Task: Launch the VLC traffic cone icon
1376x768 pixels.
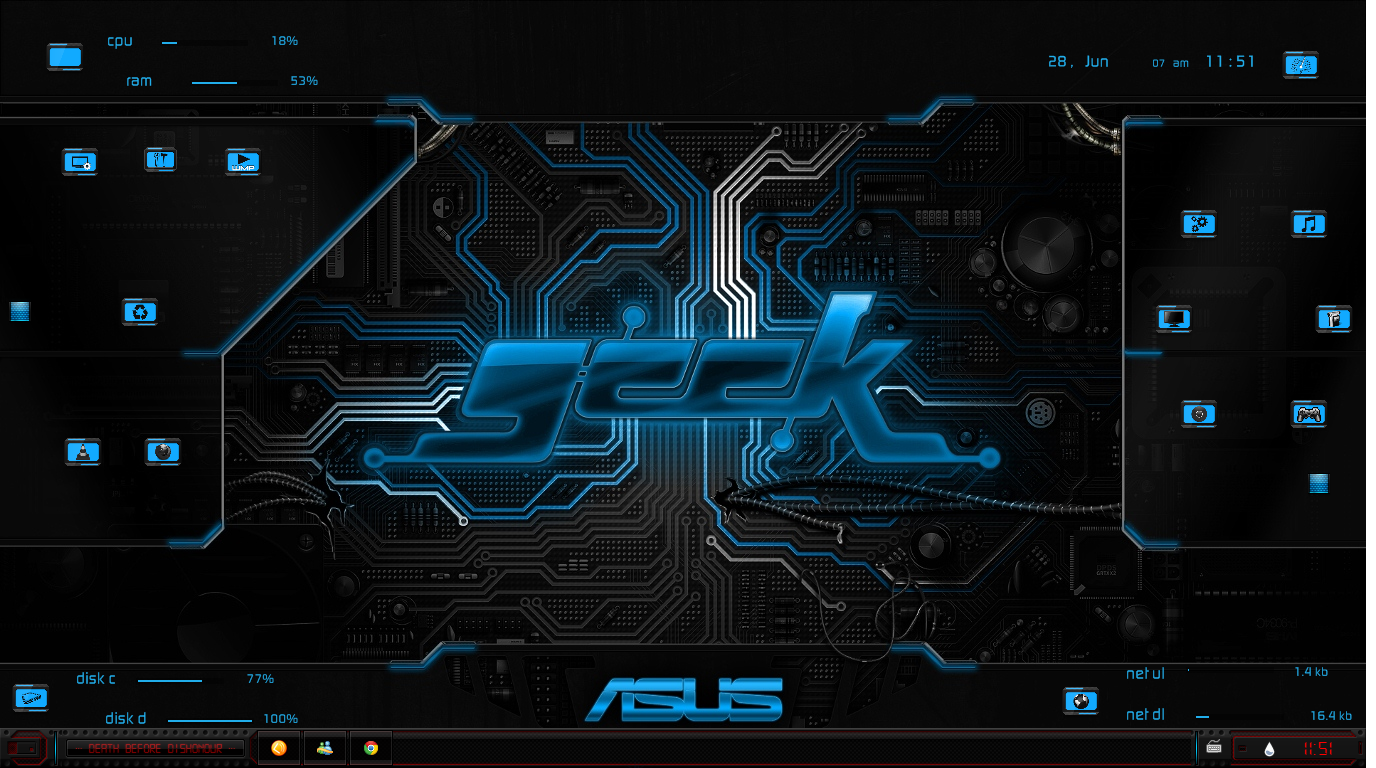Action: click(x=82, y=452)
